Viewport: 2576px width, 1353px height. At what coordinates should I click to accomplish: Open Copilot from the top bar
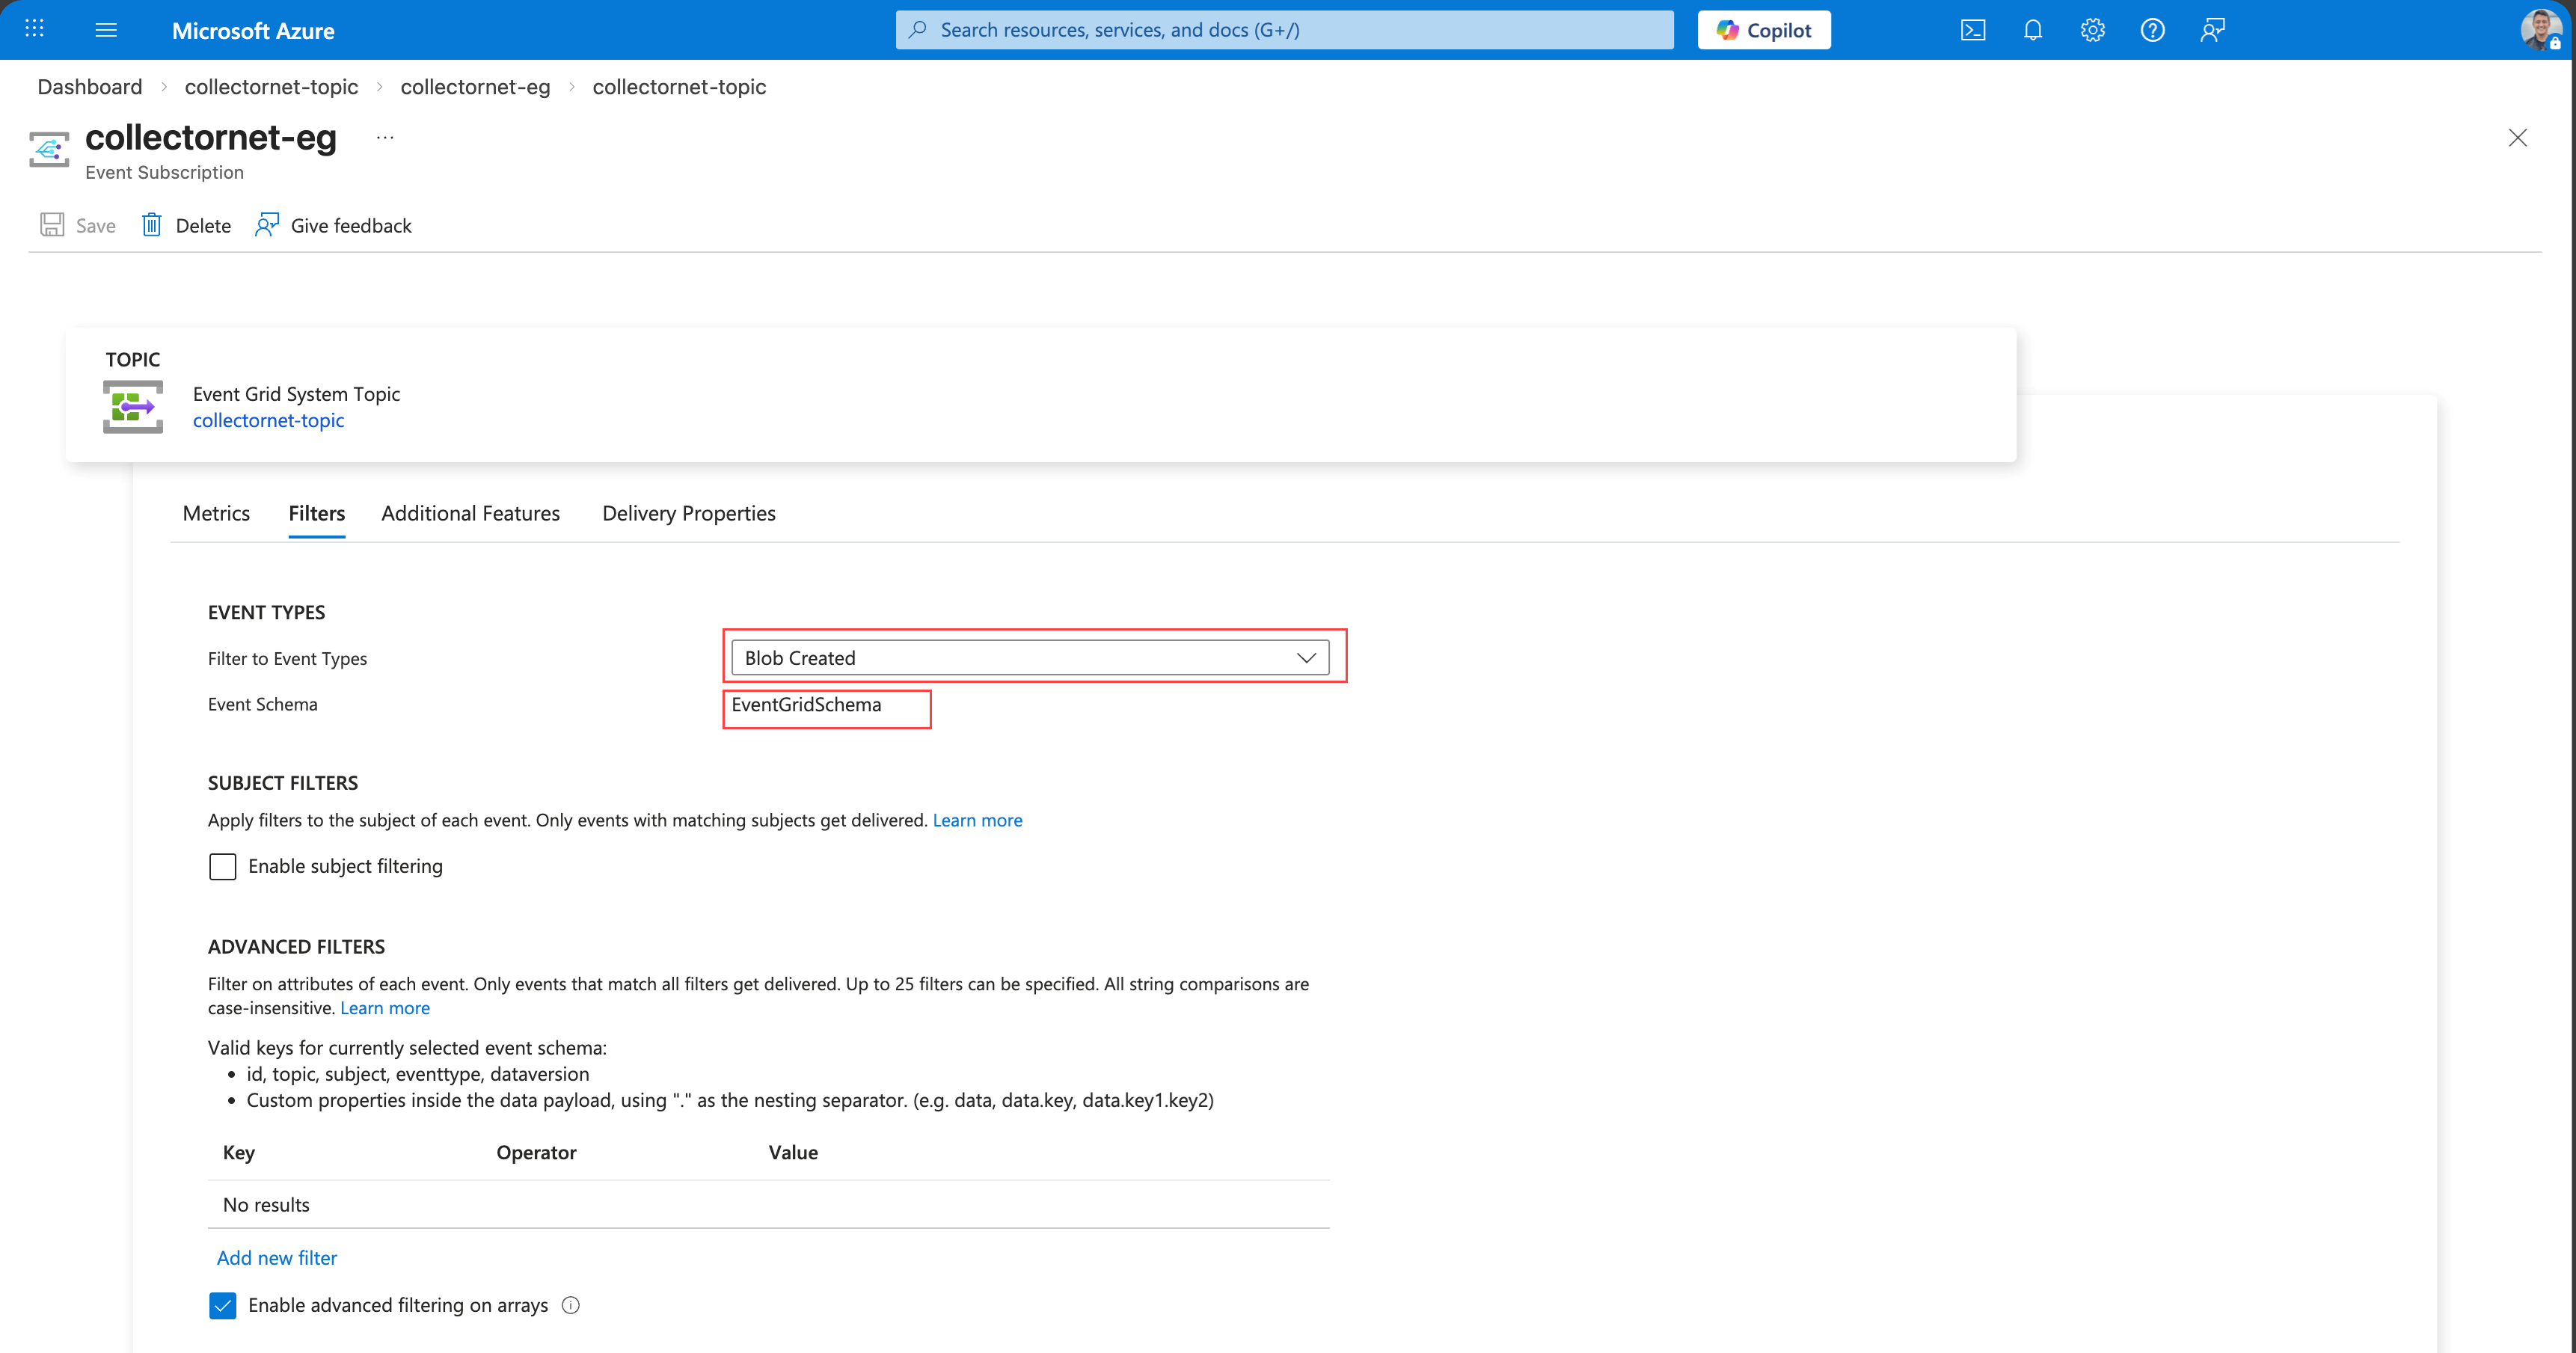coord(1764,30)
